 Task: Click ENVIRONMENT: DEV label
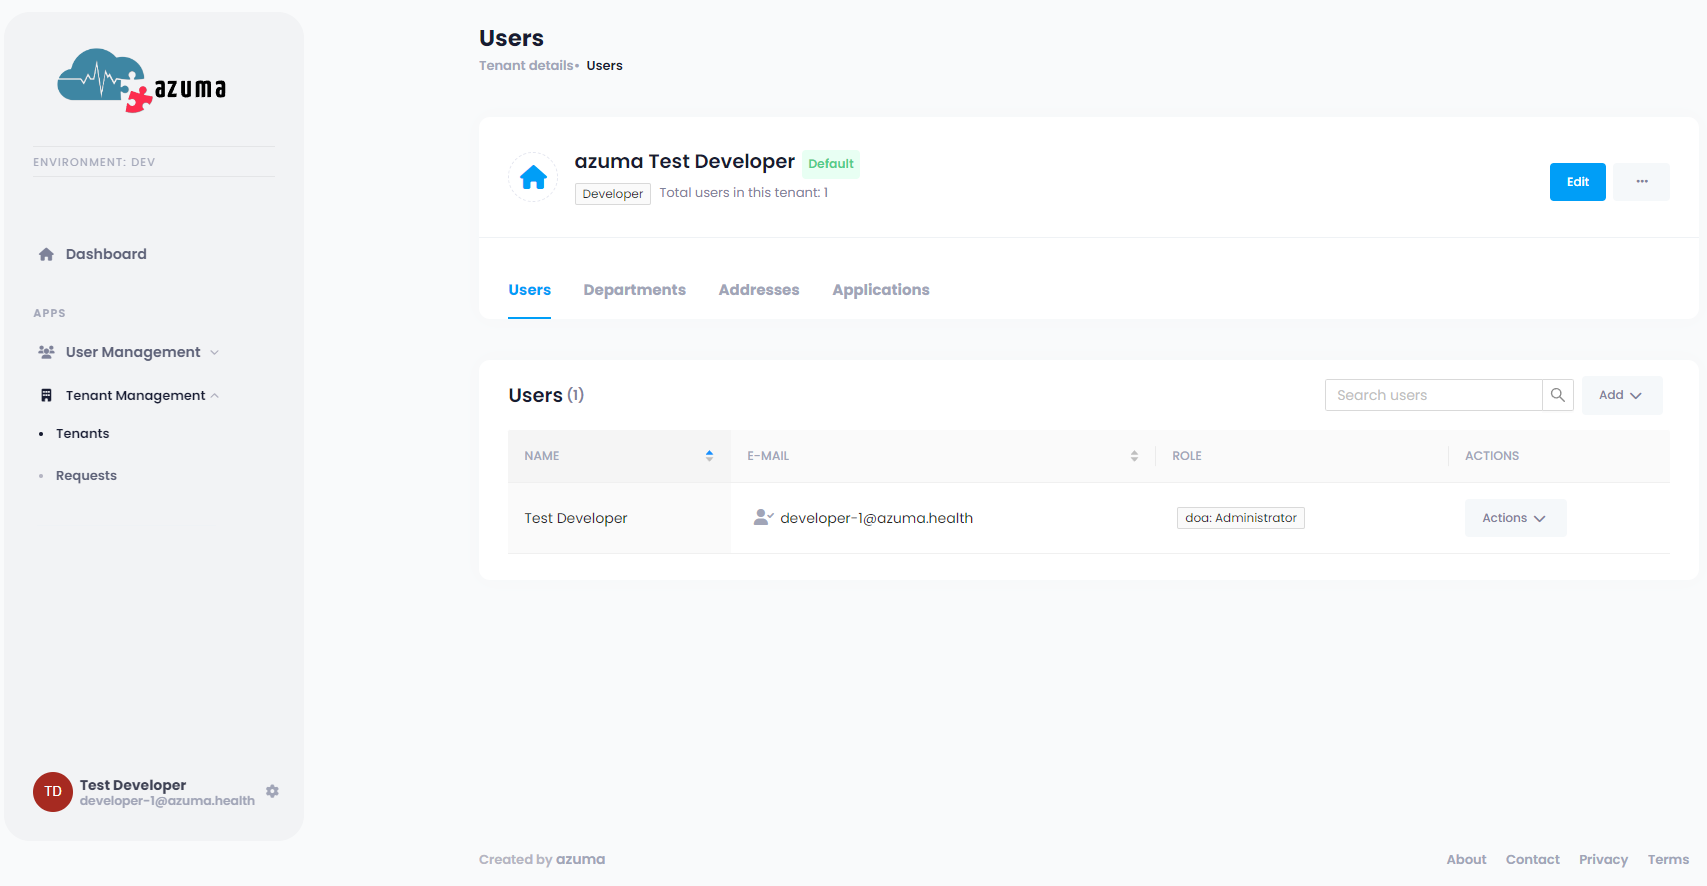pos(94,162)
